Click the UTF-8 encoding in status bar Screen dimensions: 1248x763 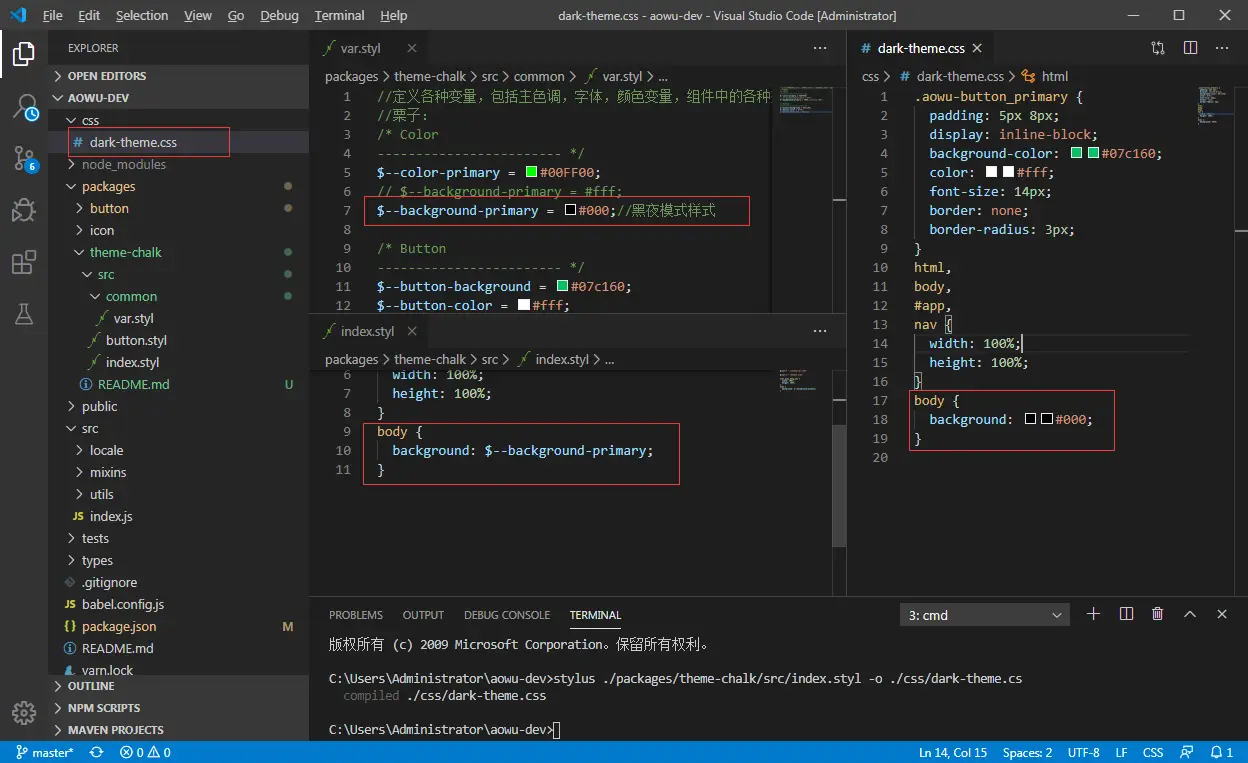coord(1083,752)
